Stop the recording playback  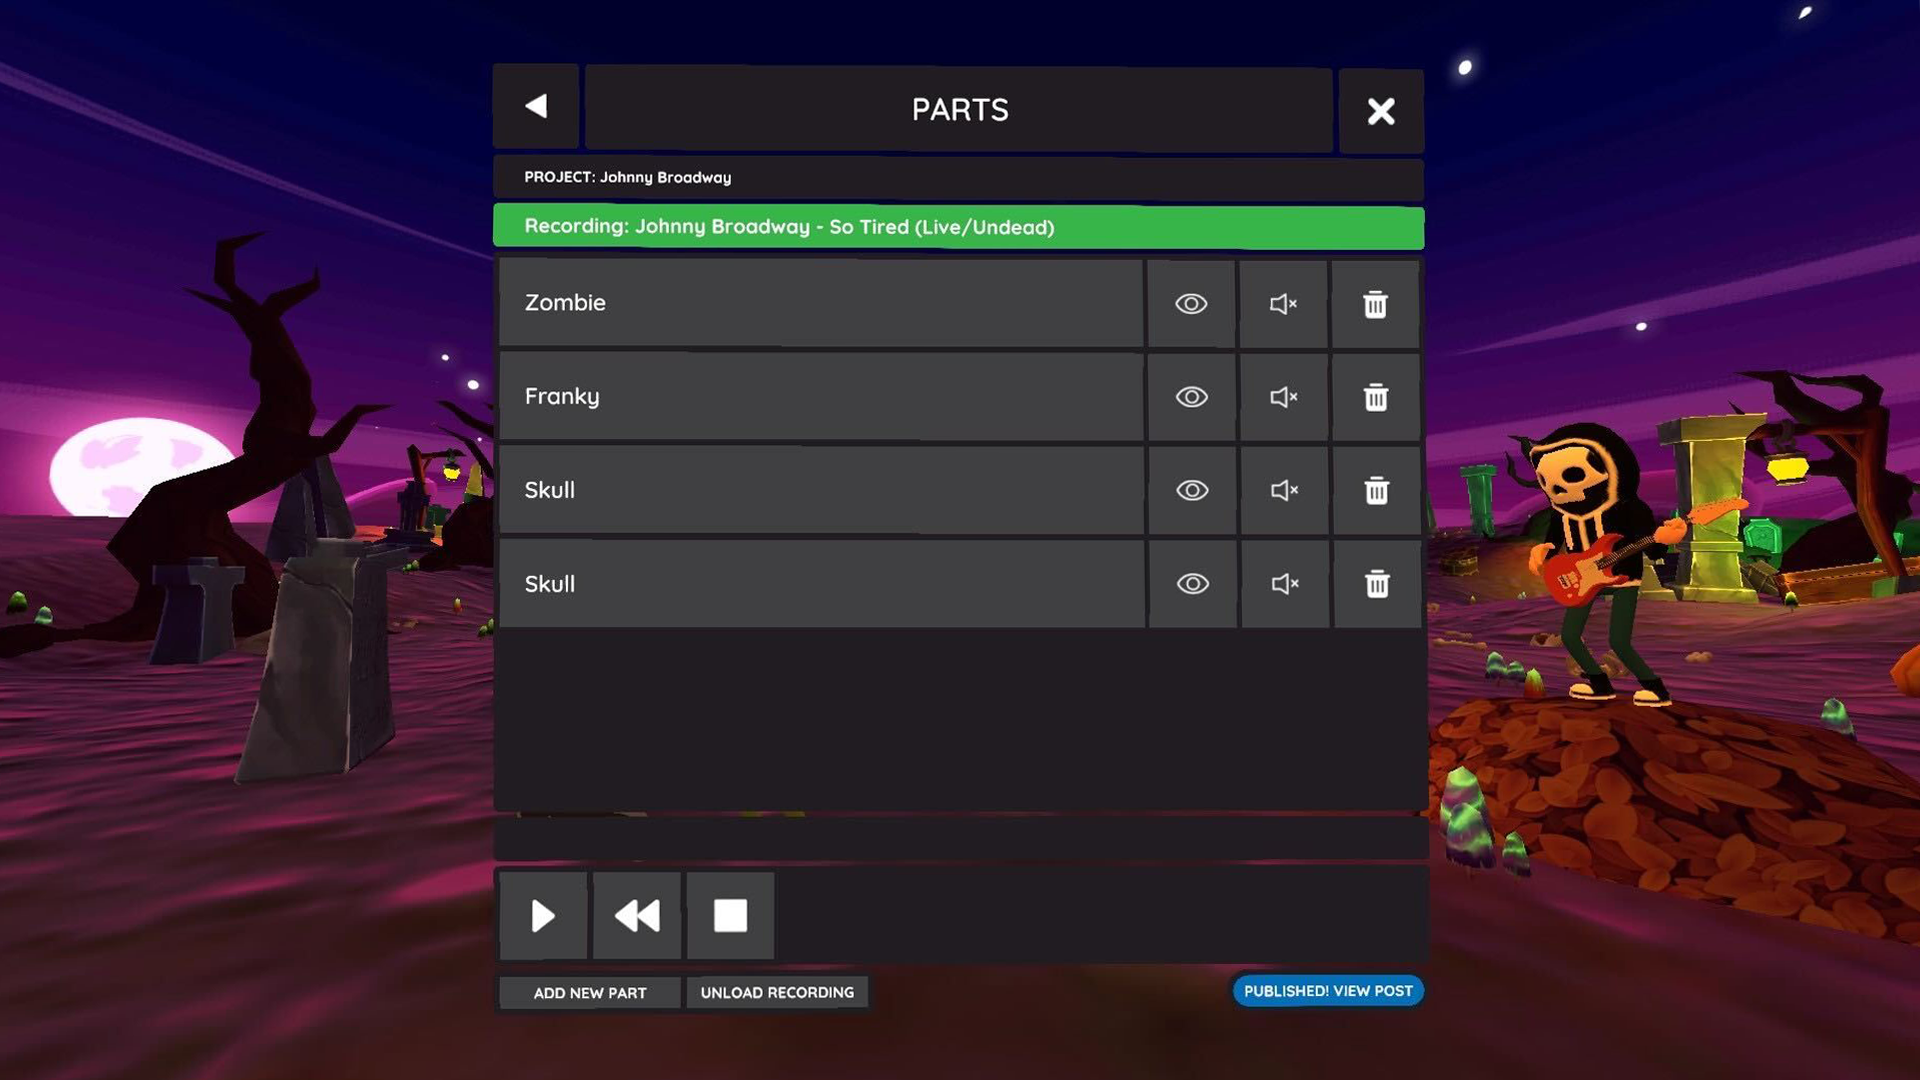(x=730, y=916)
